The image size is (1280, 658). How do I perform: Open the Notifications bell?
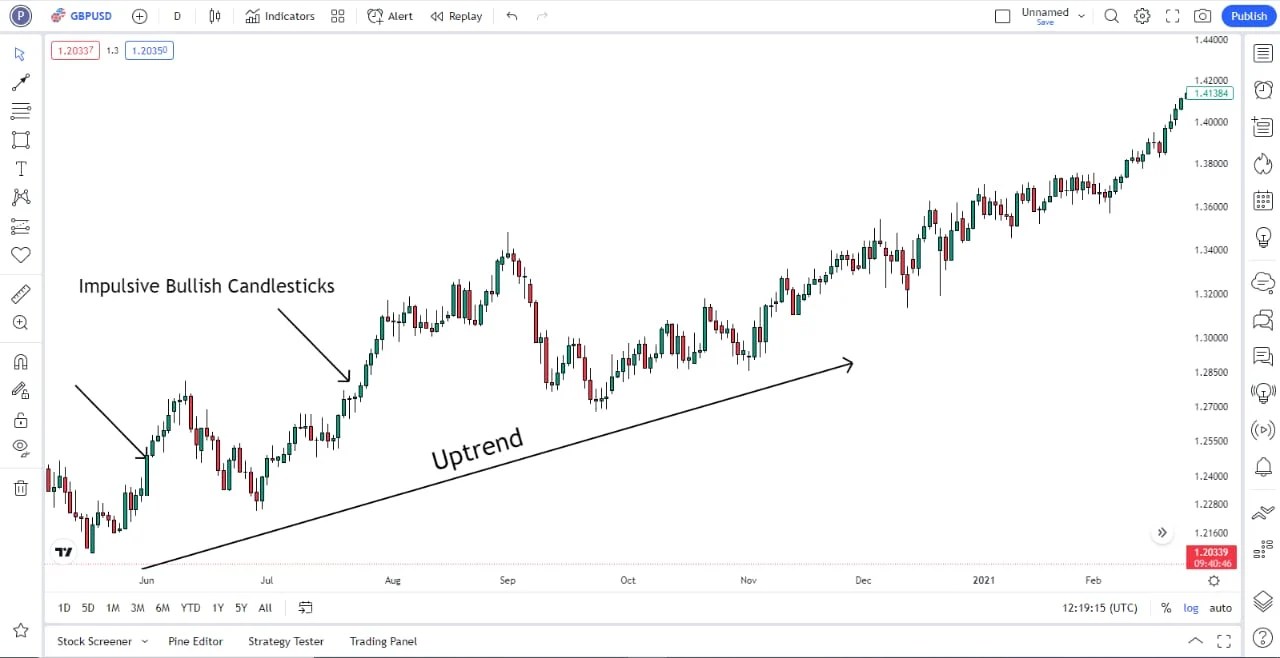tap(1262, 466)
